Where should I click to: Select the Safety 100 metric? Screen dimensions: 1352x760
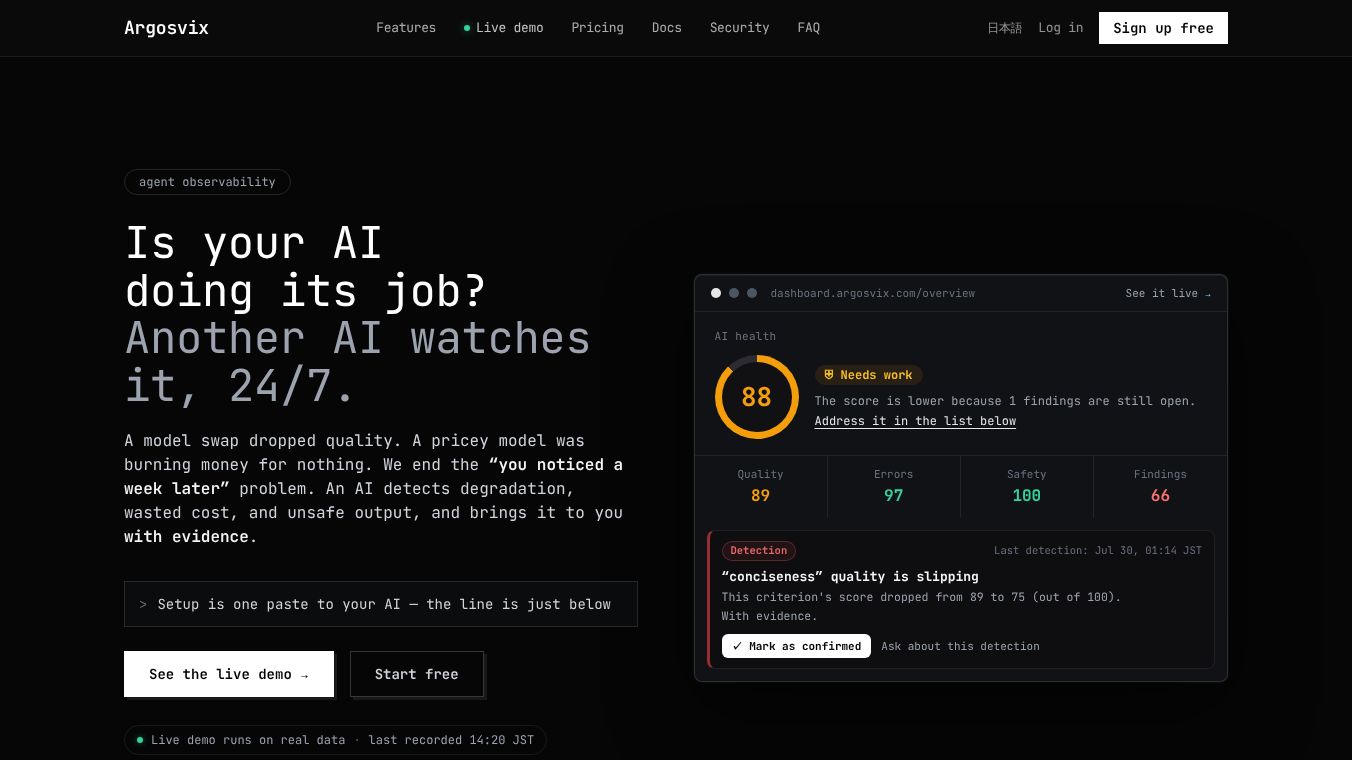coord(1026,485)
